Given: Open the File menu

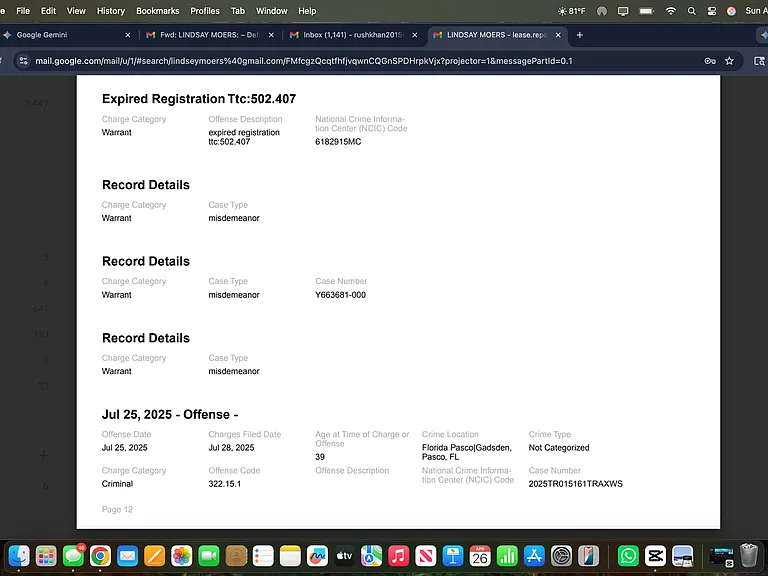Looking at the screenshot, I should tap(23, 11).
